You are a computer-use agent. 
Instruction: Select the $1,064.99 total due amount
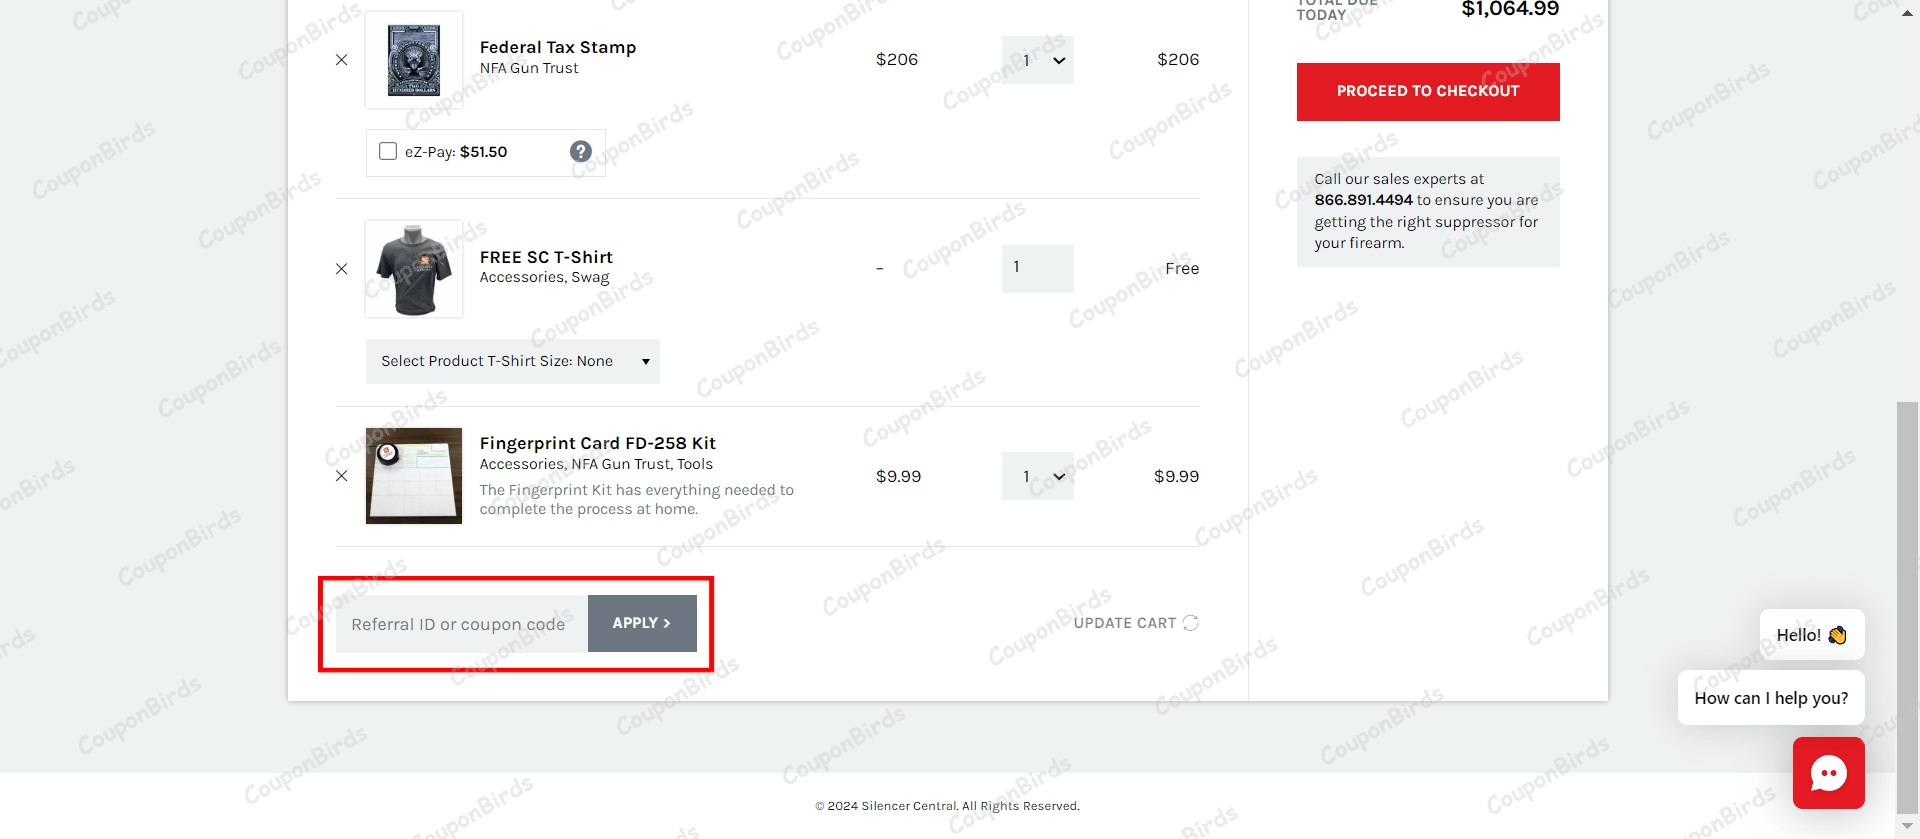click(1510, 9)
